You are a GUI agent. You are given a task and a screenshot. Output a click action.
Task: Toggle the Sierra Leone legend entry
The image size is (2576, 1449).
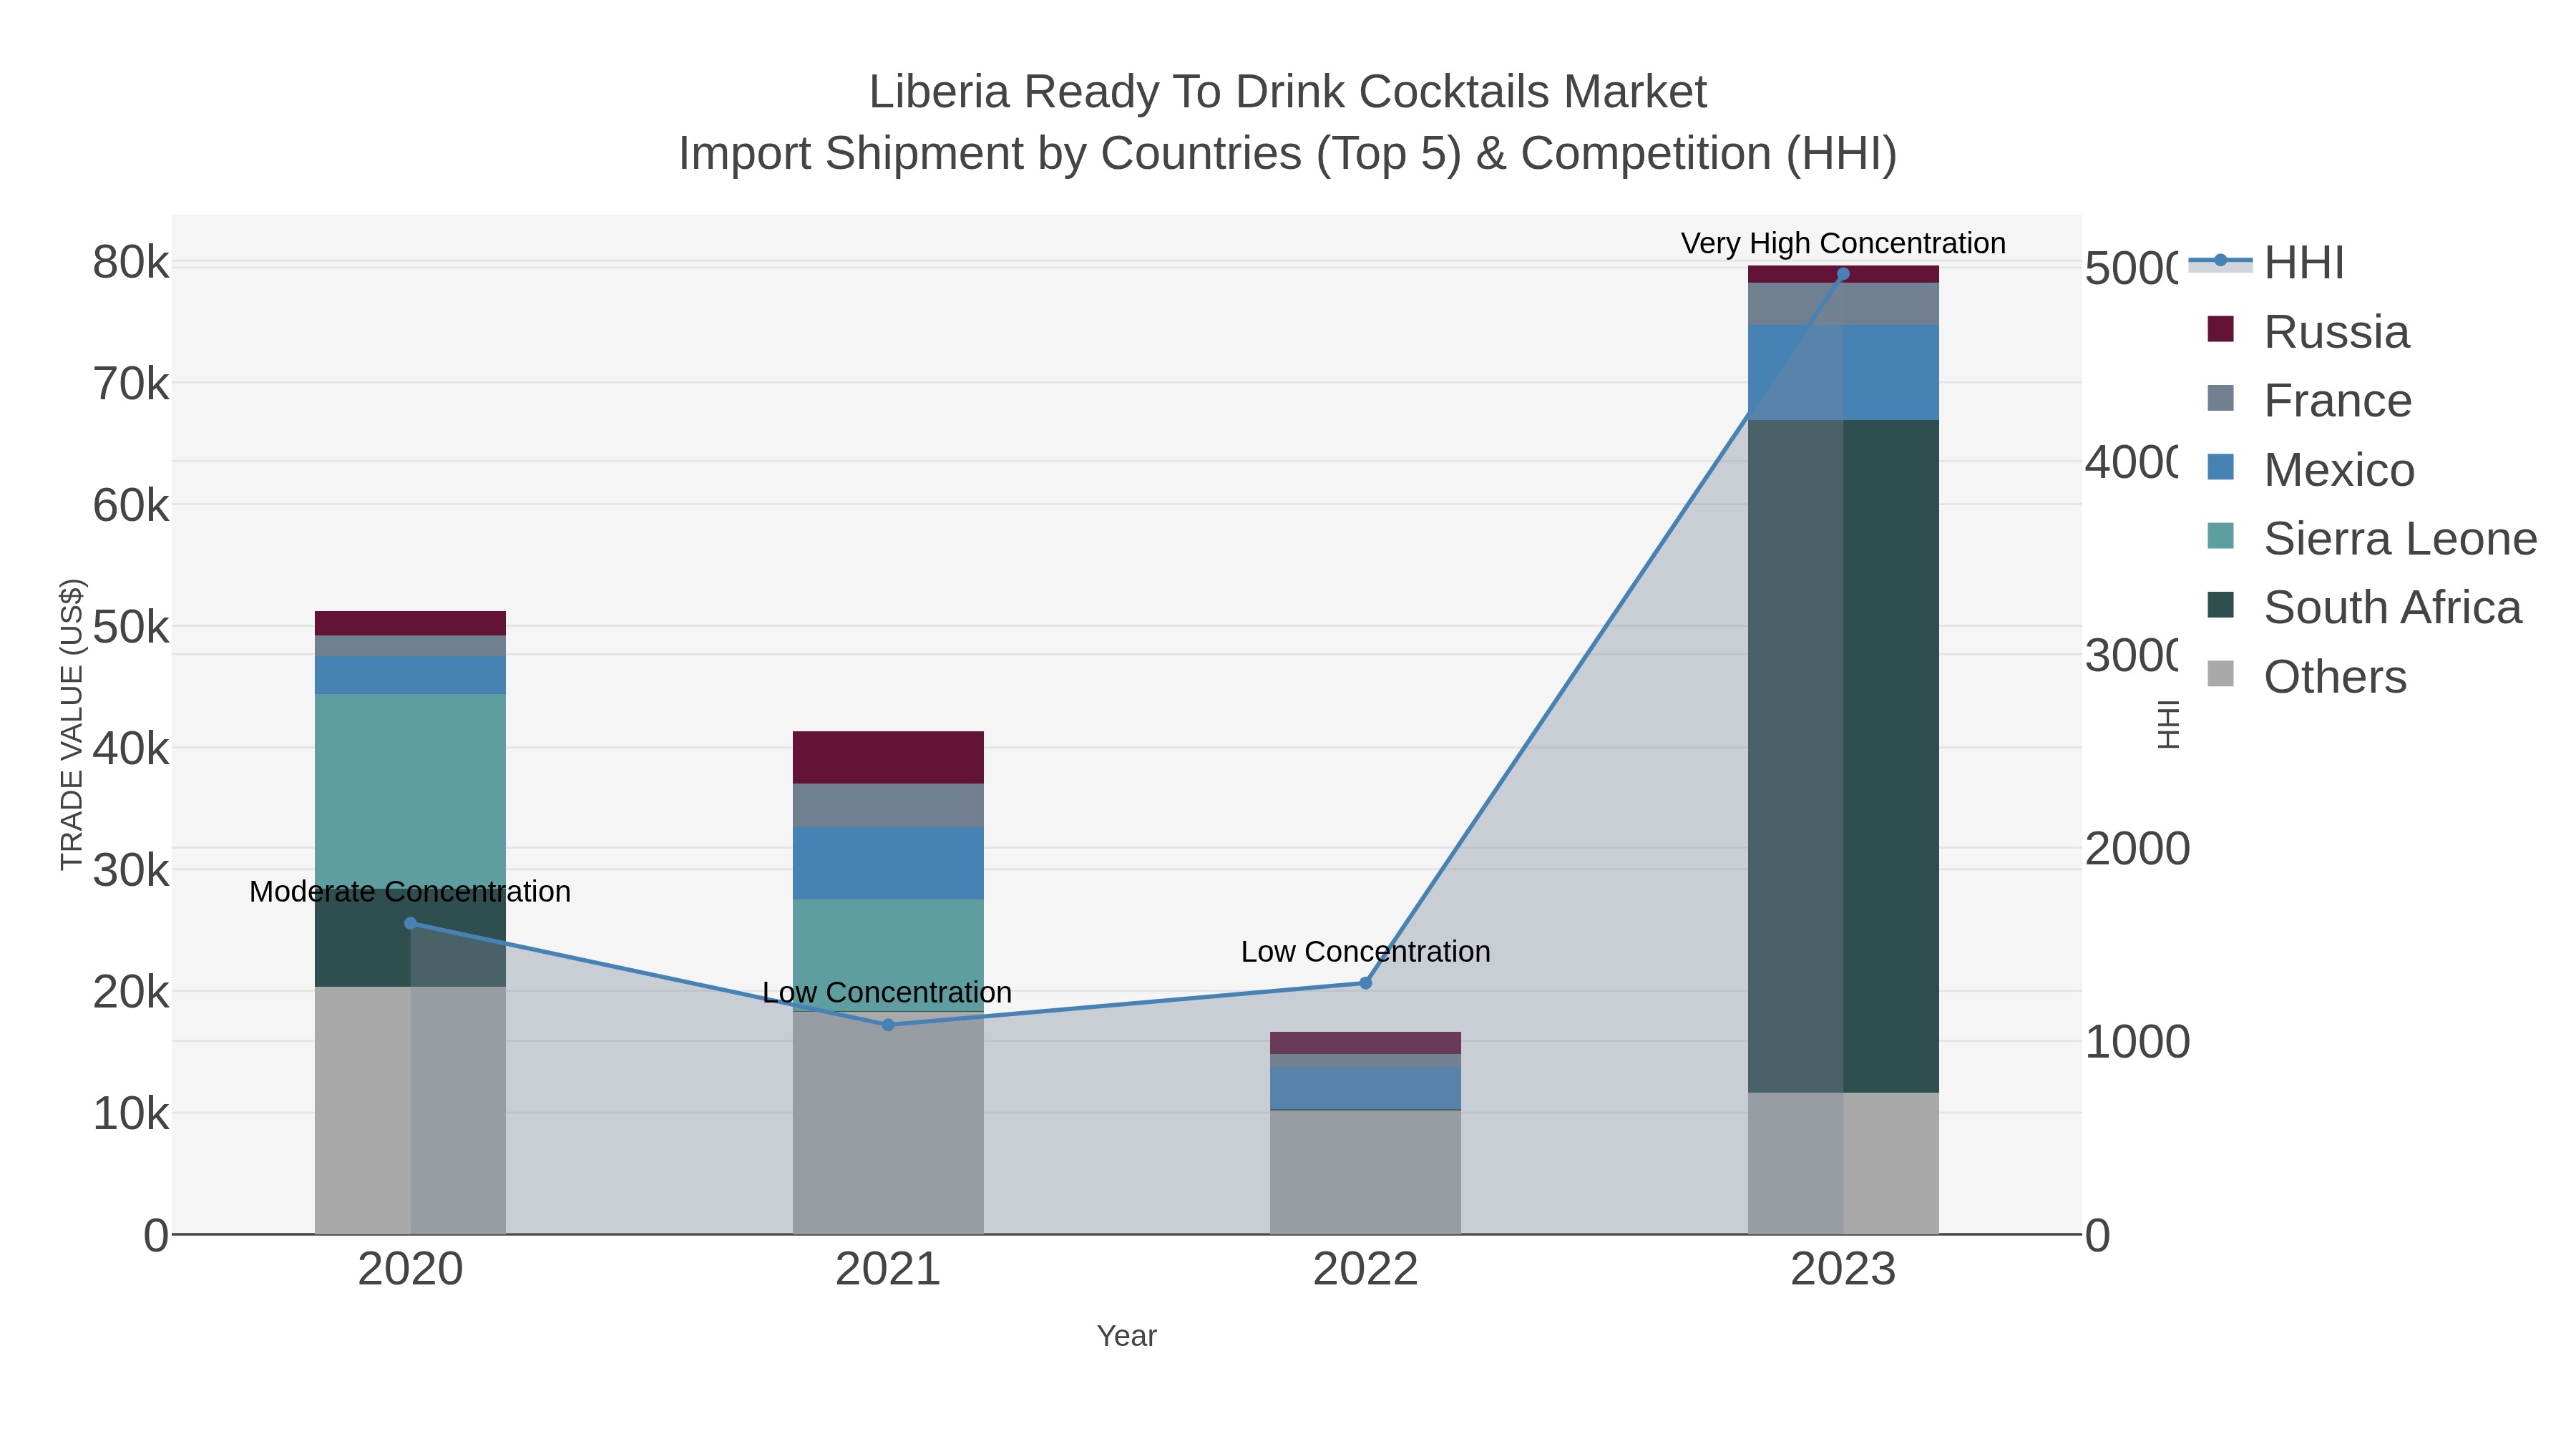[x=2372, y=538]
